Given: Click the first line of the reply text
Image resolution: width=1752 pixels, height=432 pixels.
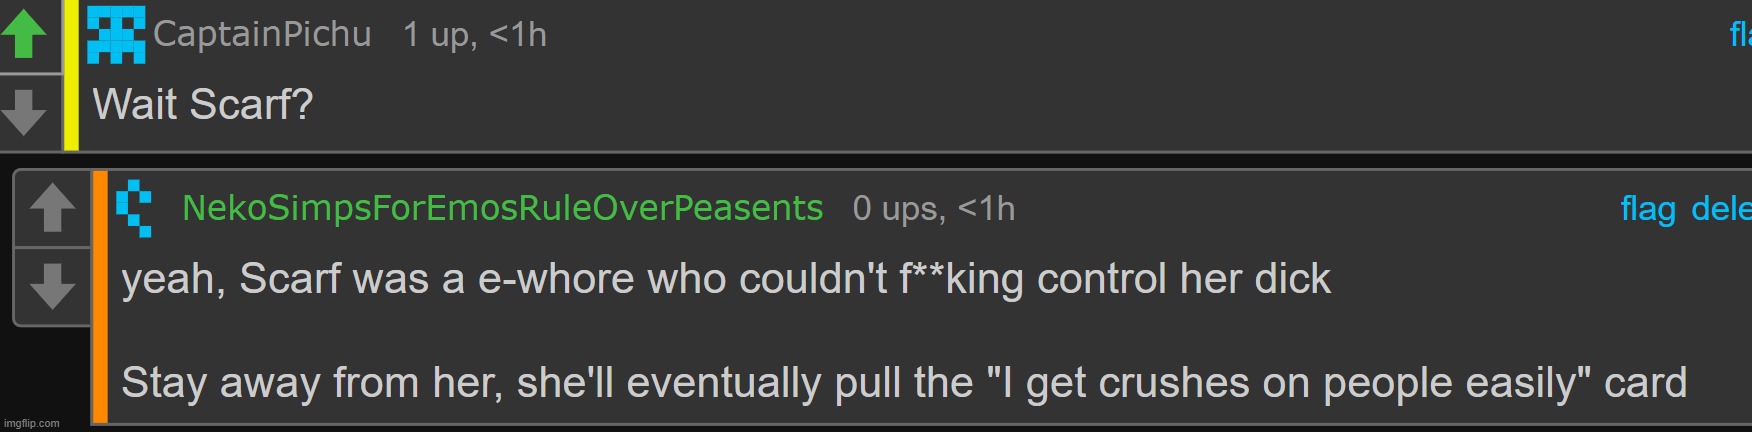Looking at the screenshot, I should pos(725,279).
